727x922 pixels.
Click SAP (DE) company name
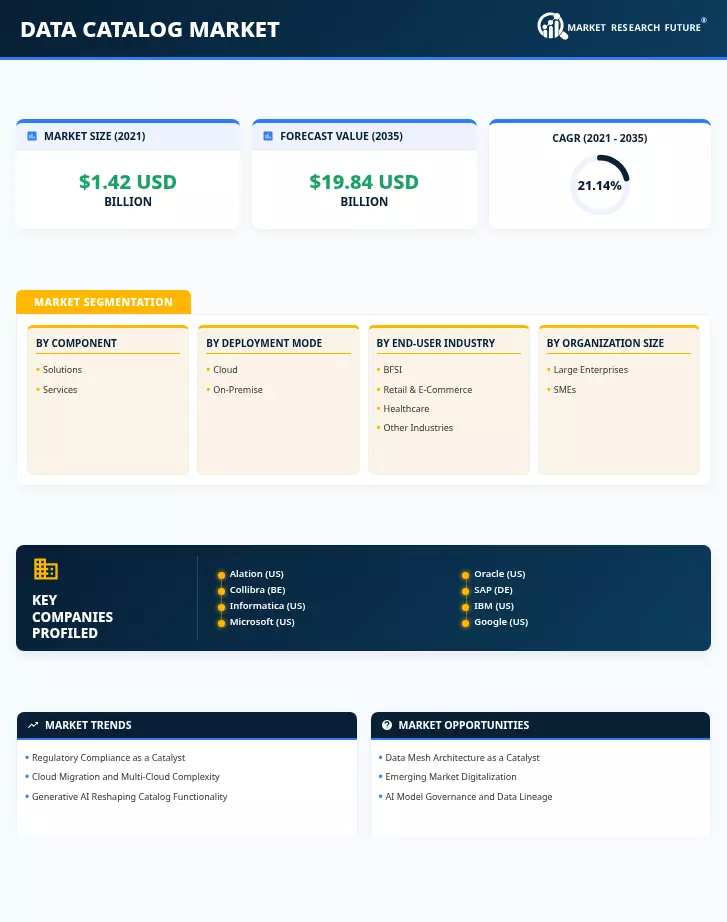(493, 590)
